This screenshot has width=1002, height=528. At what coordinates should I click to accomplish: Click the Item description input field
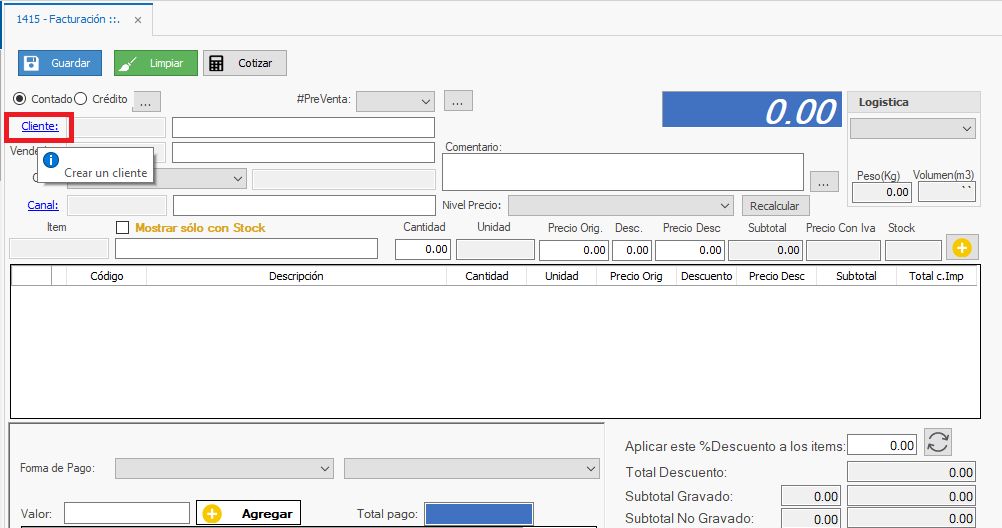point(246,249)
